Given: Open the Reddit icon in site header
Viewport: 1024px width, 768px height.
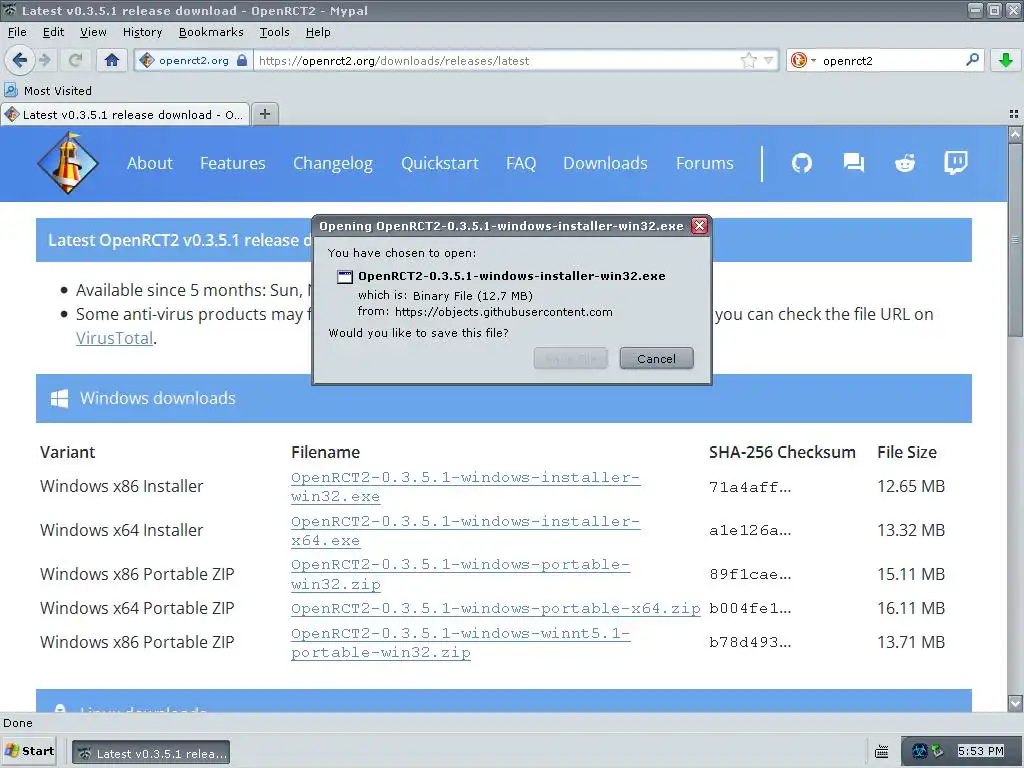Looking at the screenshot, I should (904, 163).
